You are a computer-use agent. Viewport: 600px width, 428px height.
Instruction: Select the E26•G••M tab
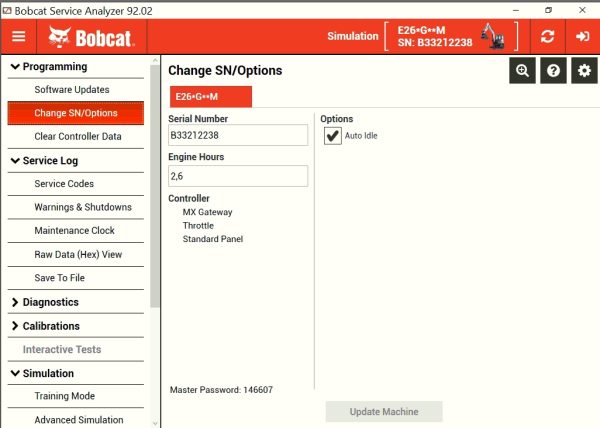point(211,97)
